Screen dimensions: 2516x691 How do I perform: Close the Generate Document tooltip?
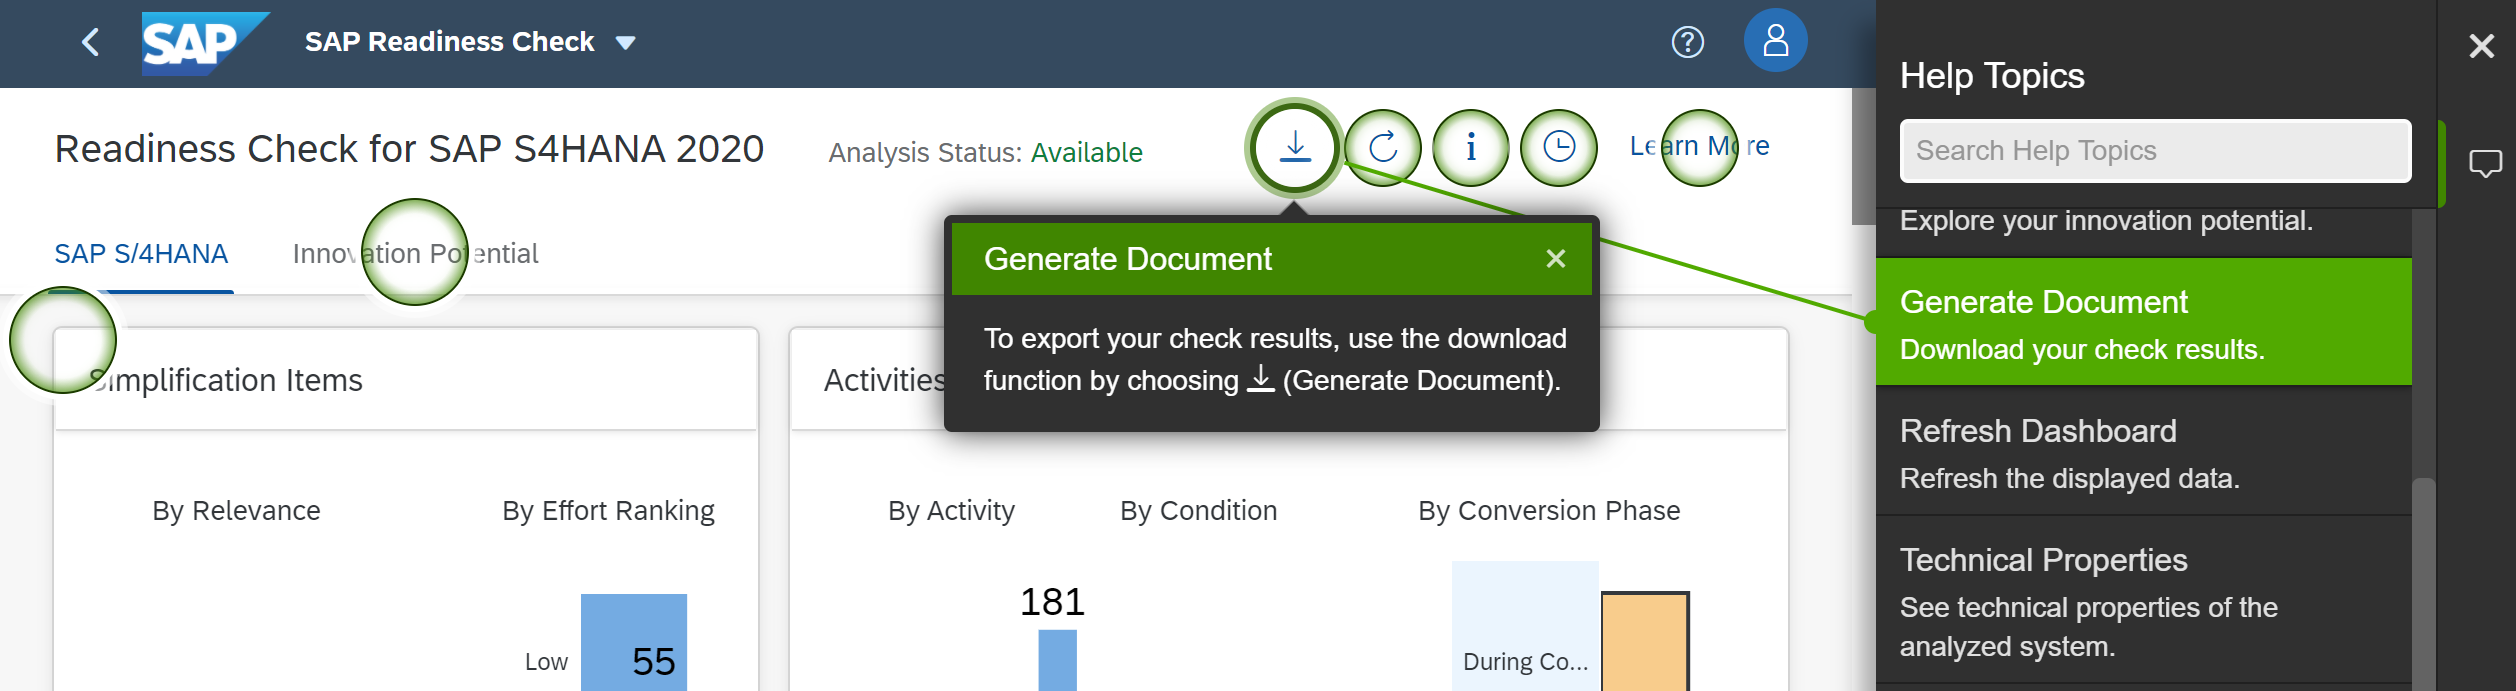click(1555, 259)
